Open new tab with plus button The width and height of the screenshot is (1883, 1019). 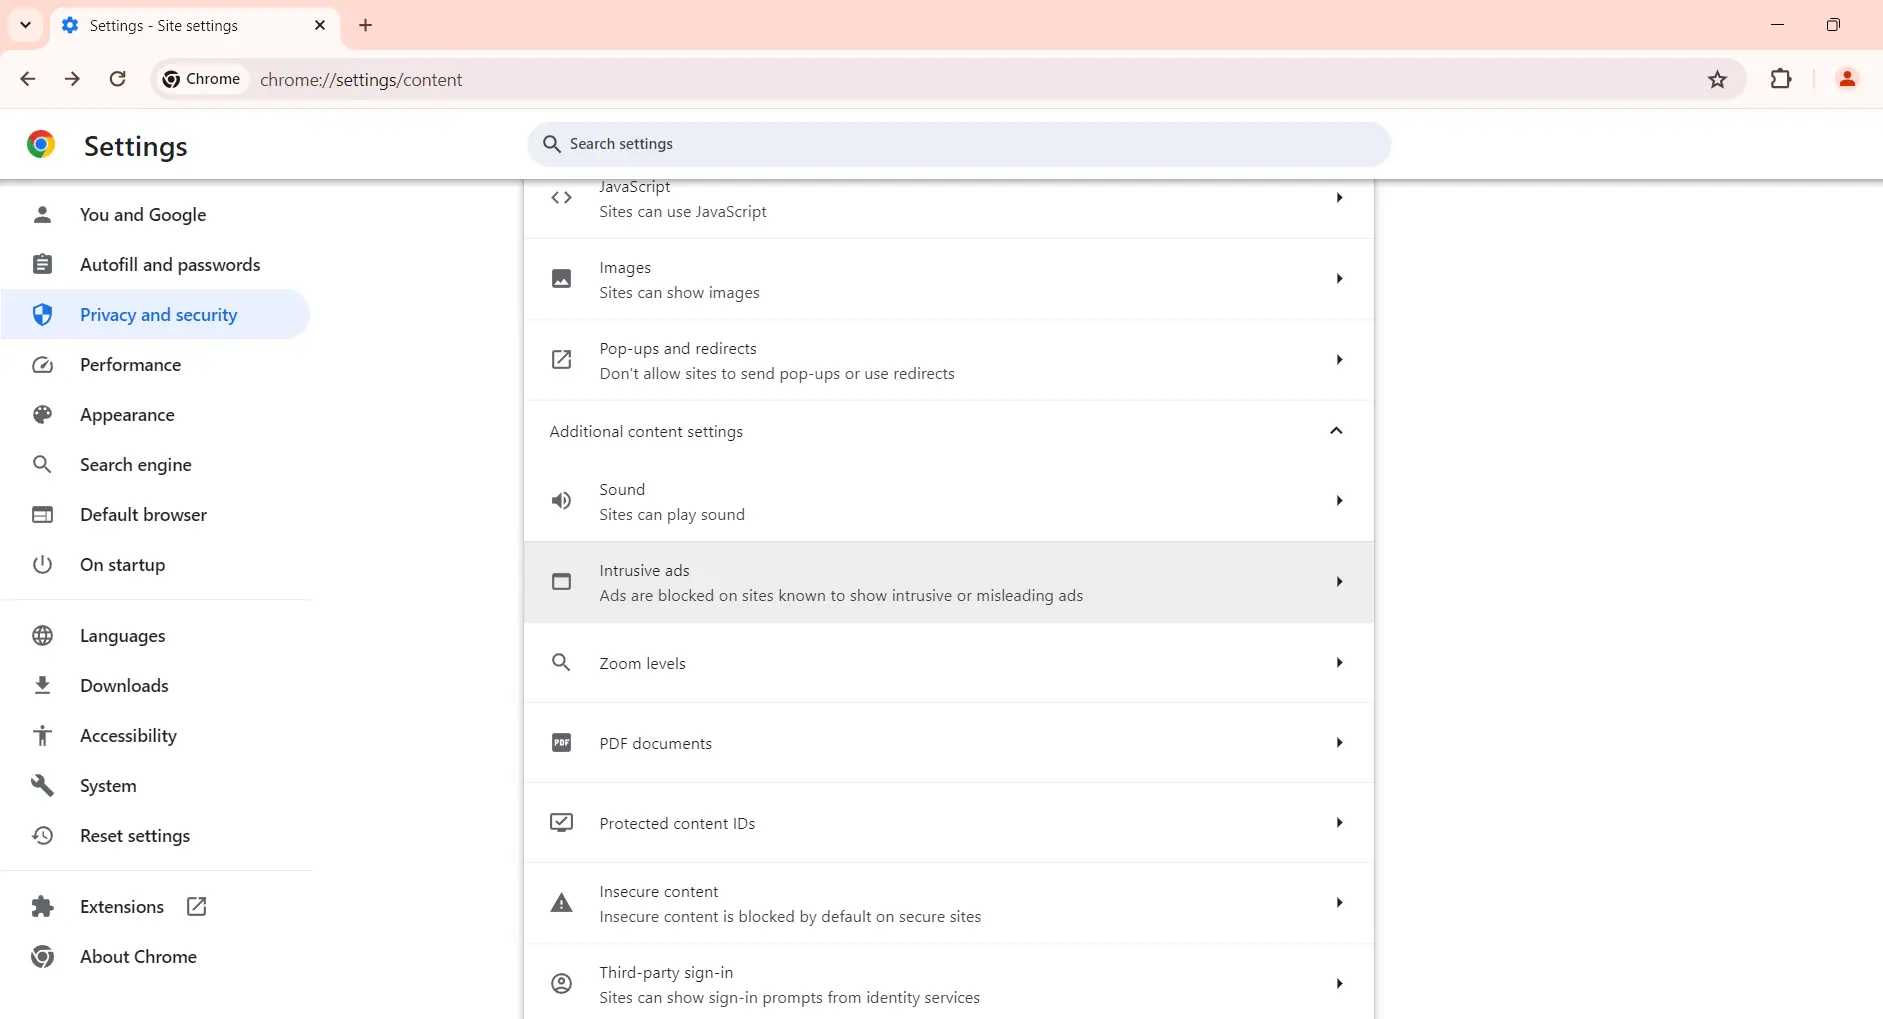[x=365, y=25]
